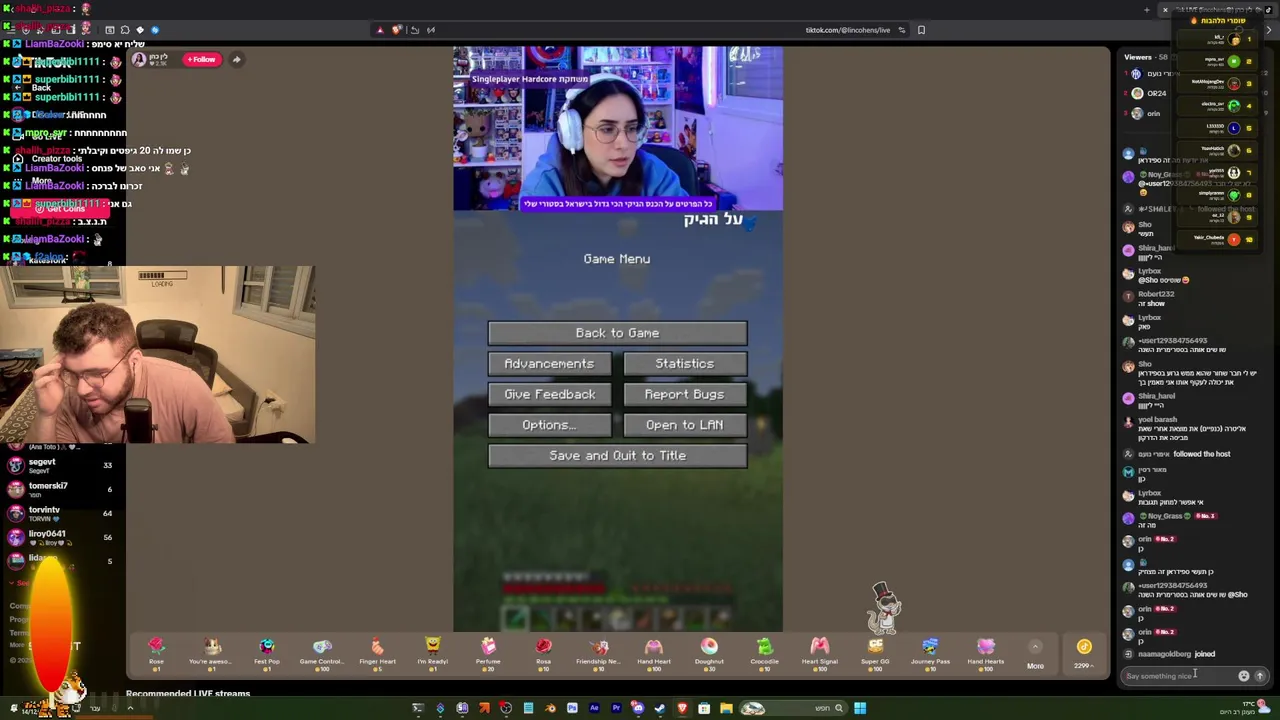Bookmark this page in browser address bar
1280x720 pixels.
click(x=921, y=30)
